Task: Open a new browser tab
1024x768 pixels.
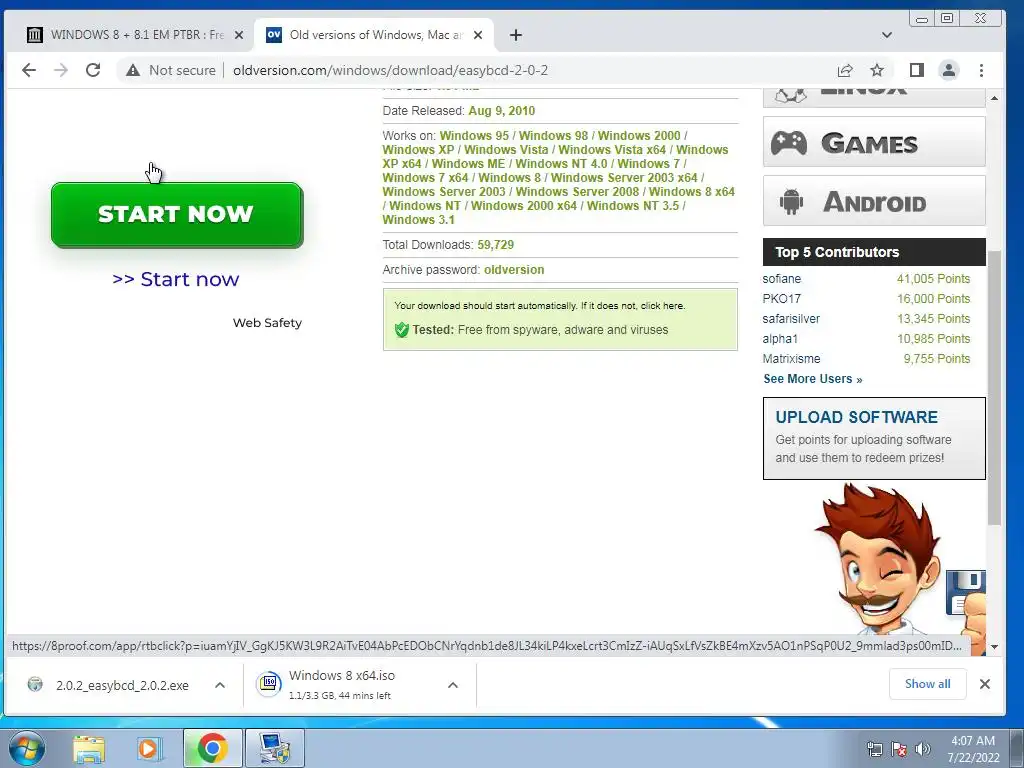Action: (516, 35)
